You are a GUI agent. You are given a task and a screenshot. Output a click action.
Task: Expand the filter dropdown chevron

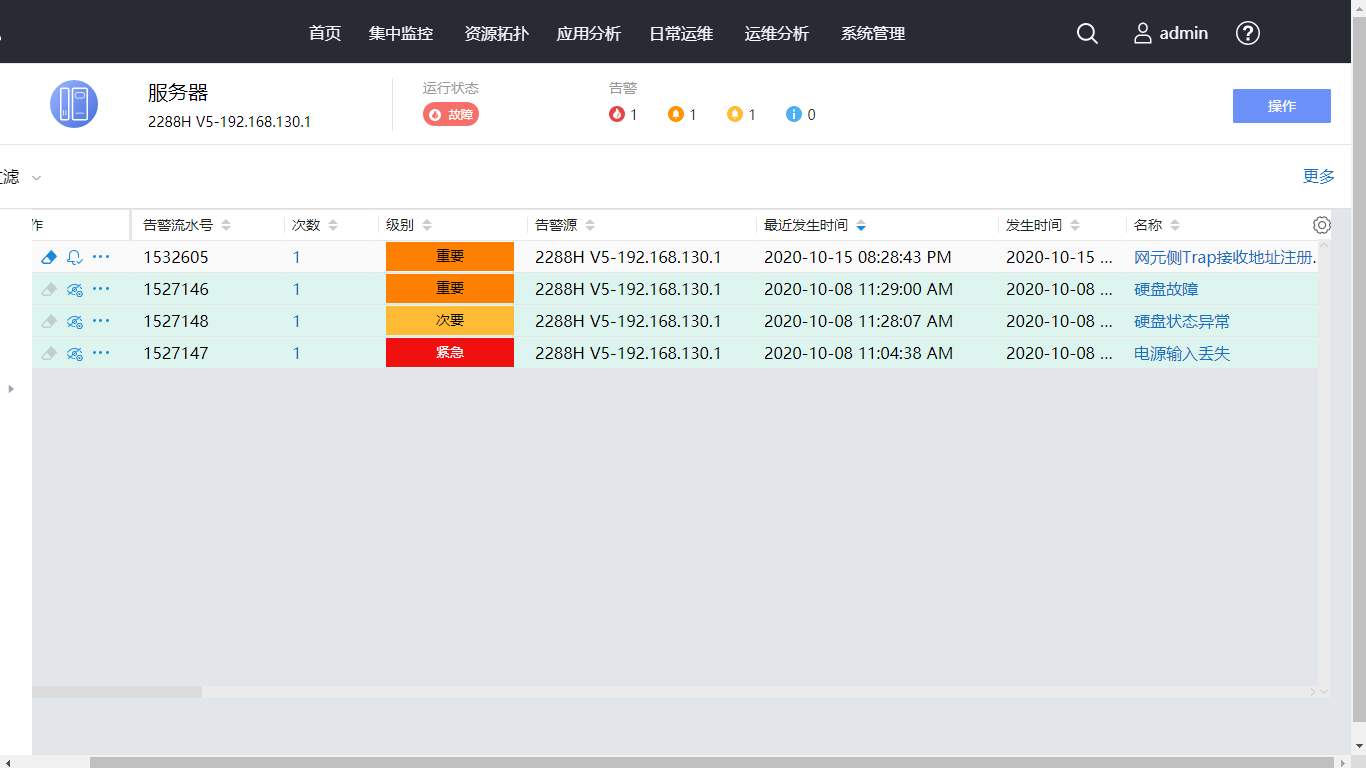pos(37,178)
